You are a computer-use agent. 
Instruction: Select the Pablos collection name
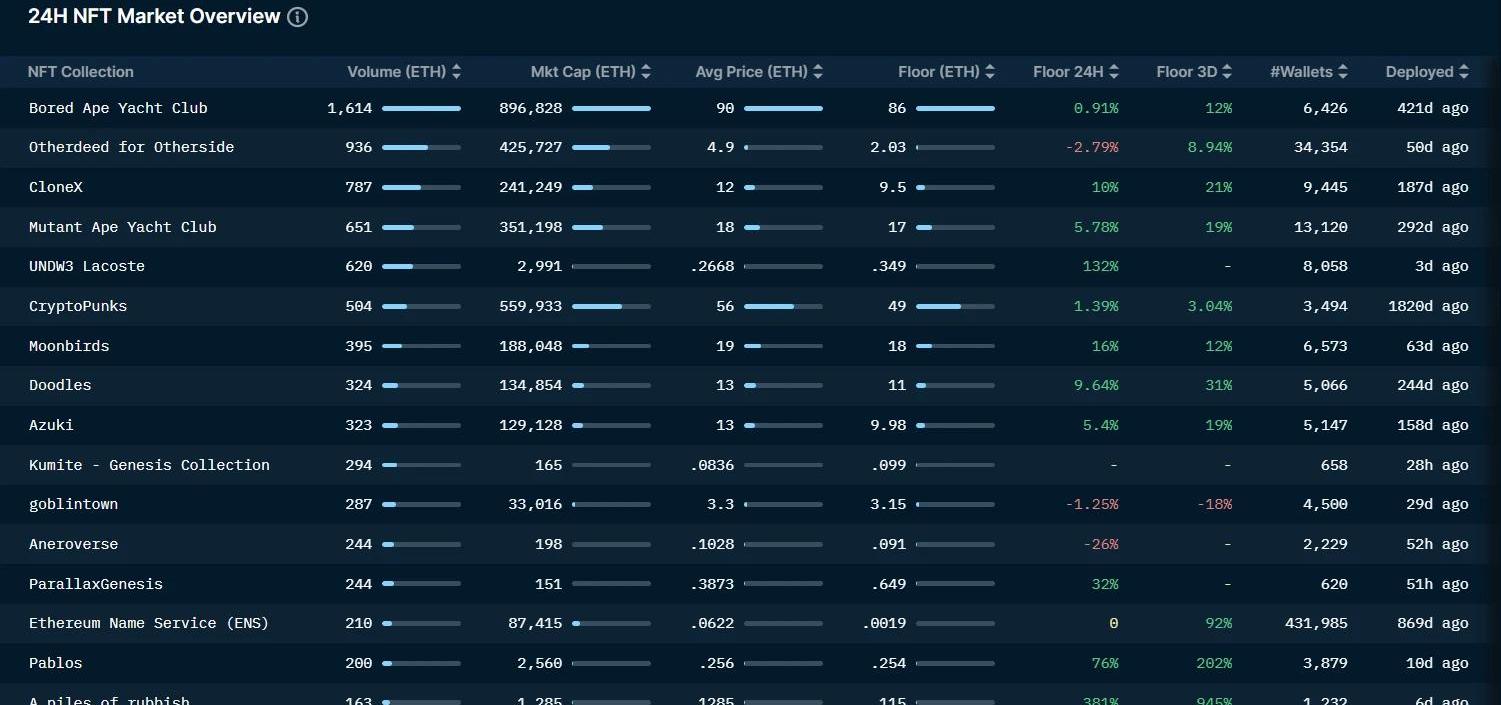click(x=56, y=663)
